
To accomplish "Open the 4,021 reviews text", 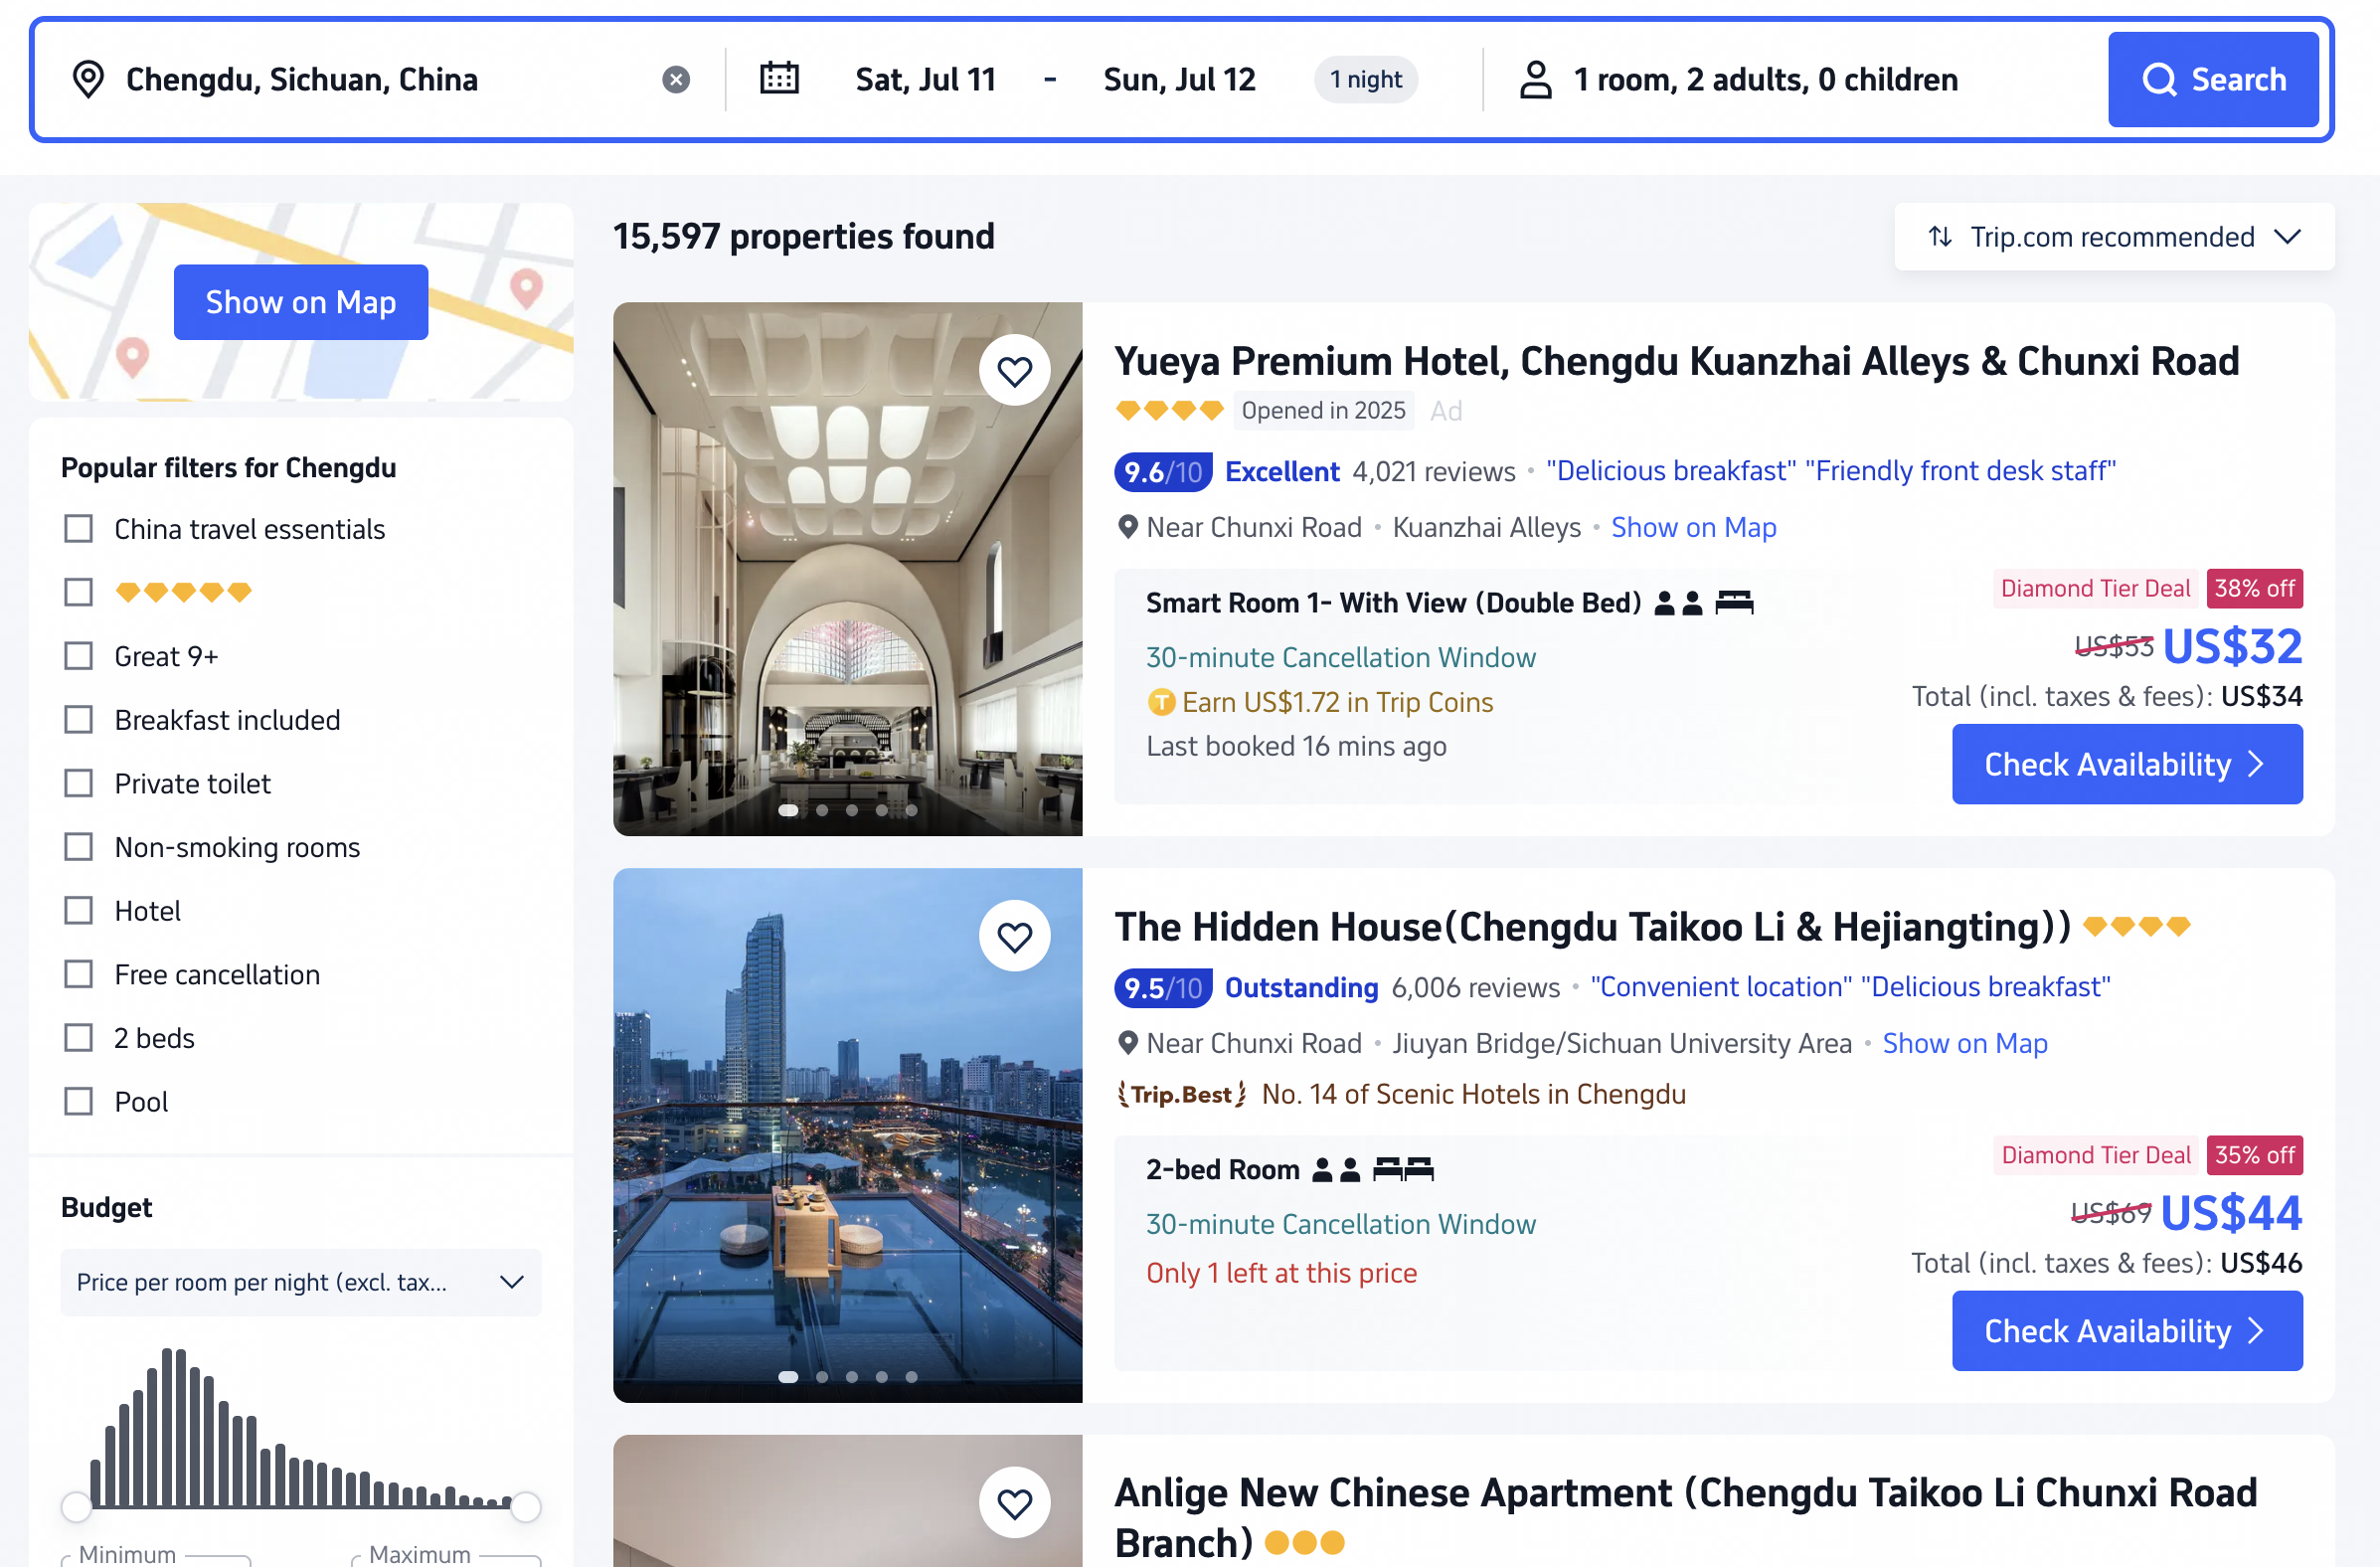I will click(1433, 471).
